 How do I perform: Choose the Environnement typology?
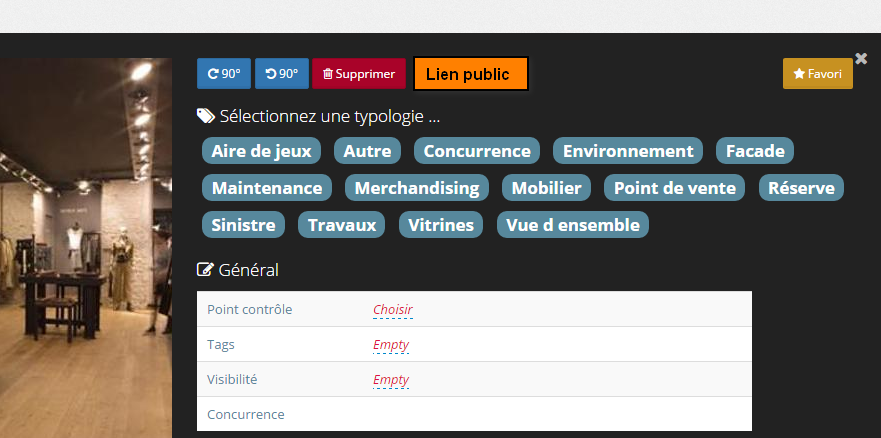click(x=628, y=151)
